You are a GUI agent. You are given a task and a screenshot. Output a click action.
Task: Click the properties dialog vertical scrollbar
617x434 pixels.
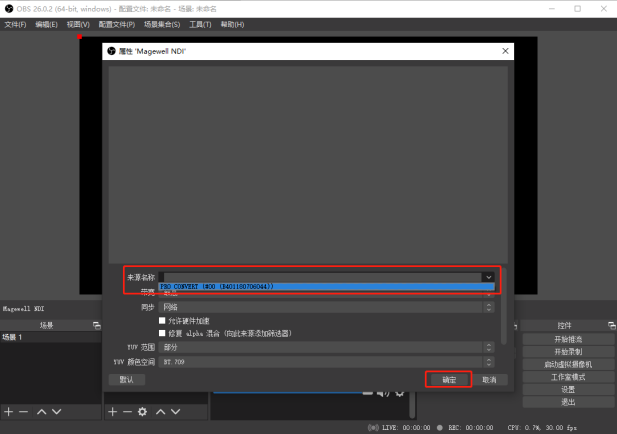click(504, 307)
